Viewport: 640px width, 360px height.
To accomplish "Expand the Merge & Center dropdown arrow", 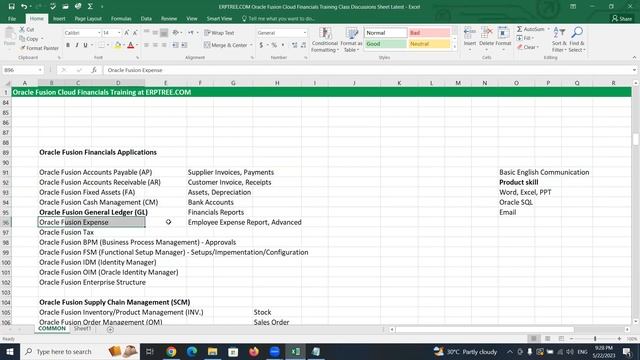I will coord(251,45).
